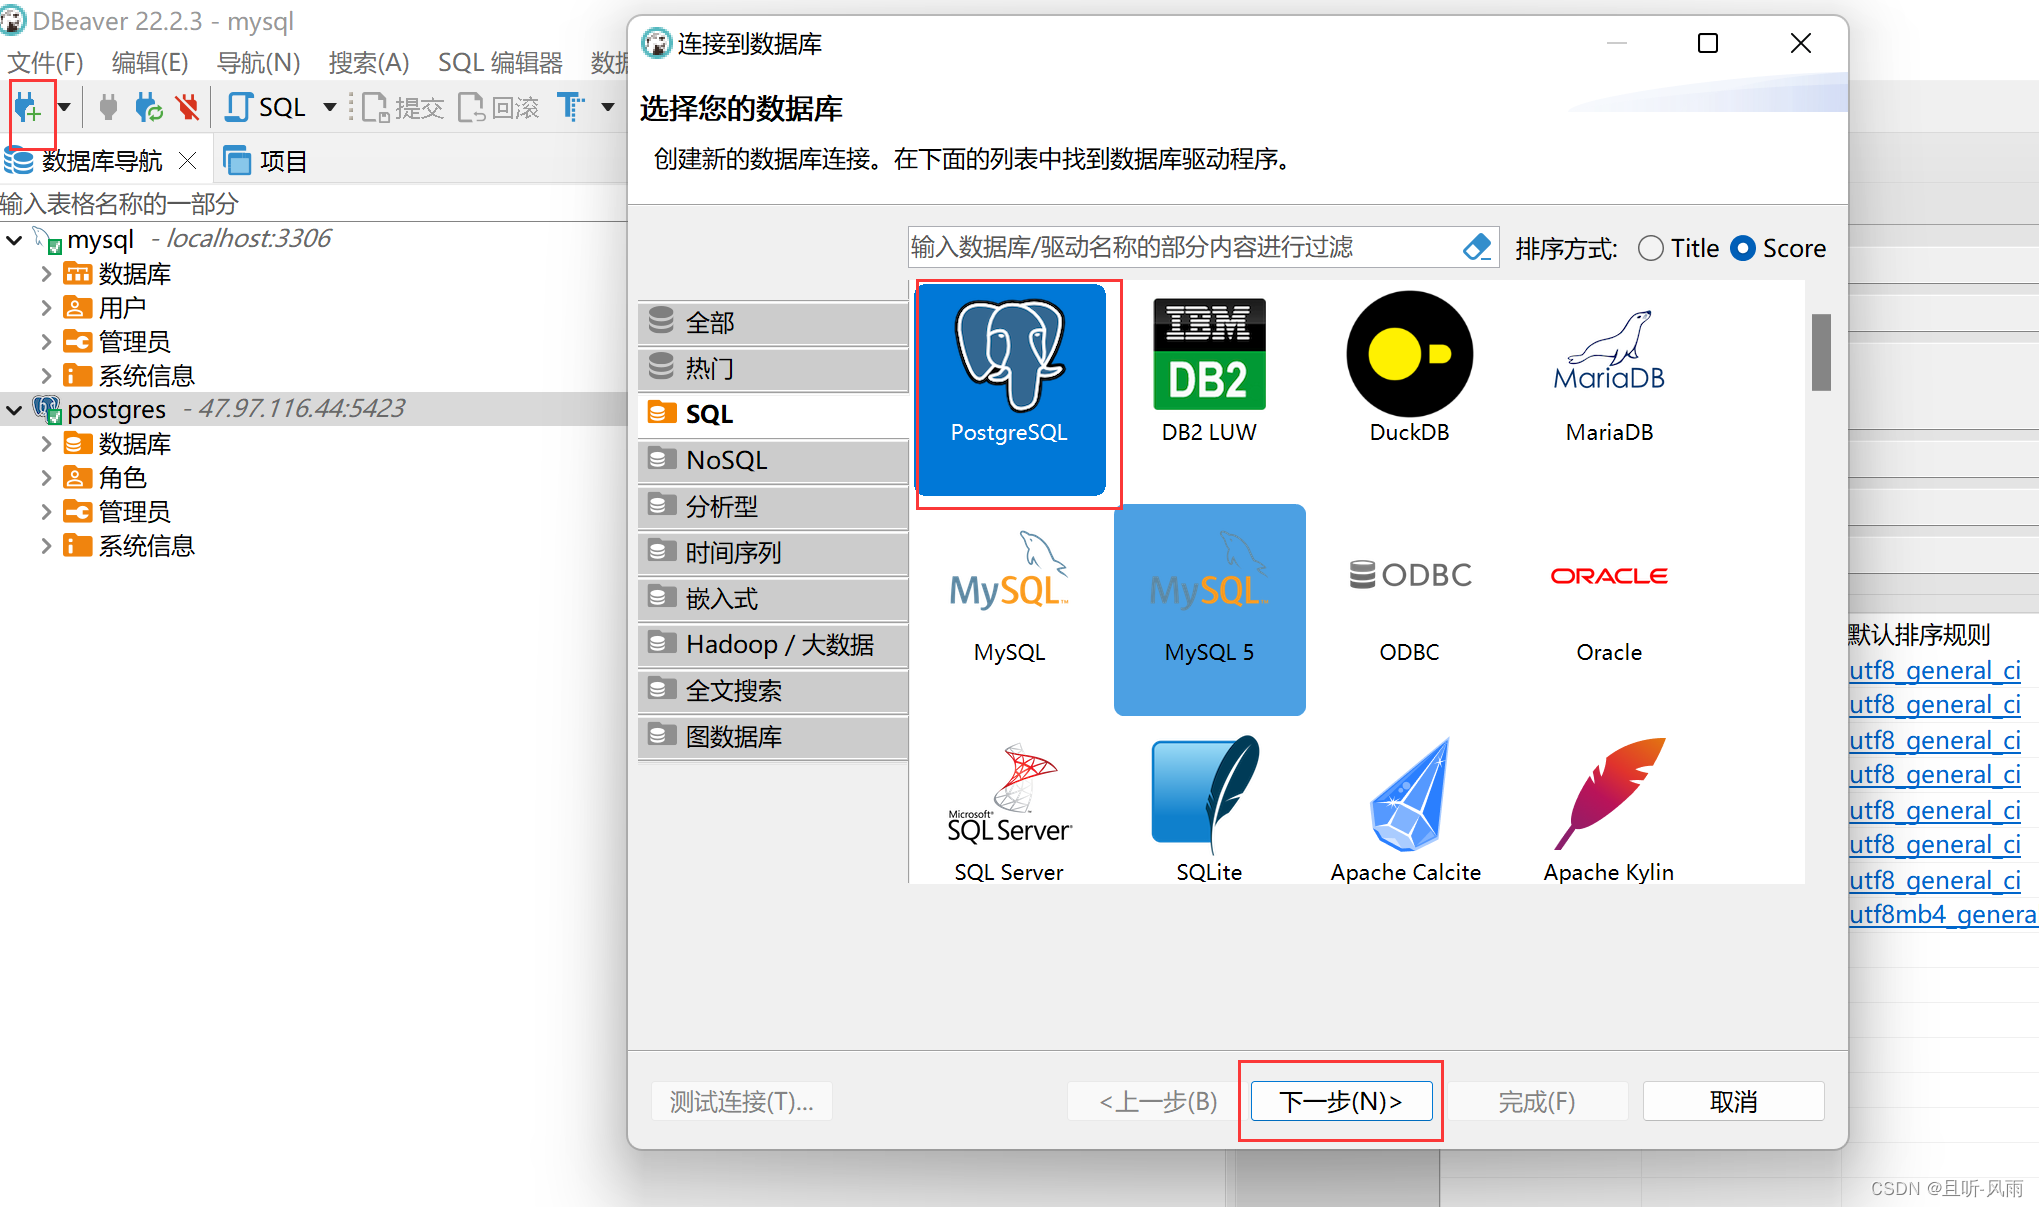Open the utf8mb4_genera collation link

(x=1941, y=913)
